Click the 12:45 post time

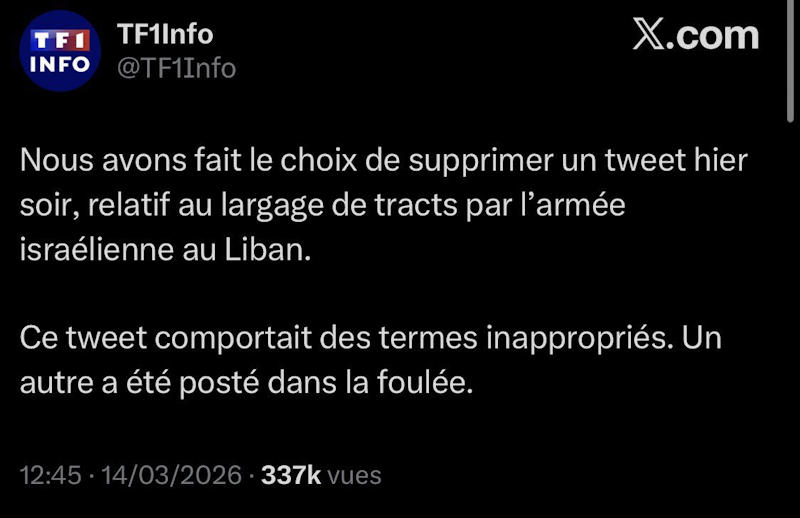coord(51,475)
